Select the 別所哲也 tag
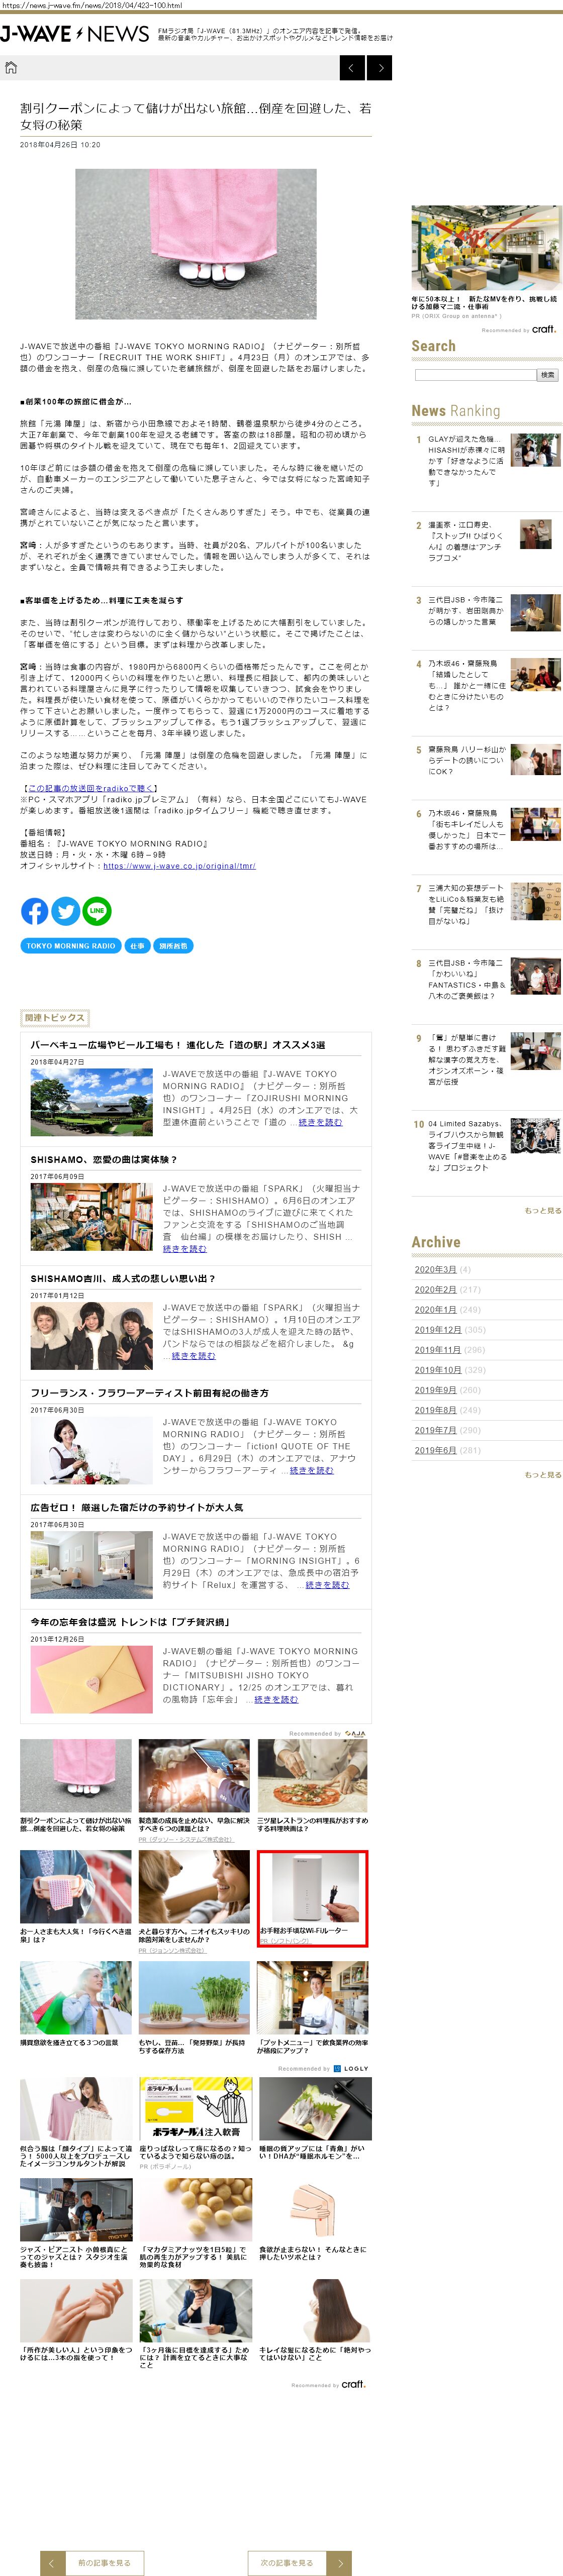Viewport: 563px width, 2576px height. 172,945
